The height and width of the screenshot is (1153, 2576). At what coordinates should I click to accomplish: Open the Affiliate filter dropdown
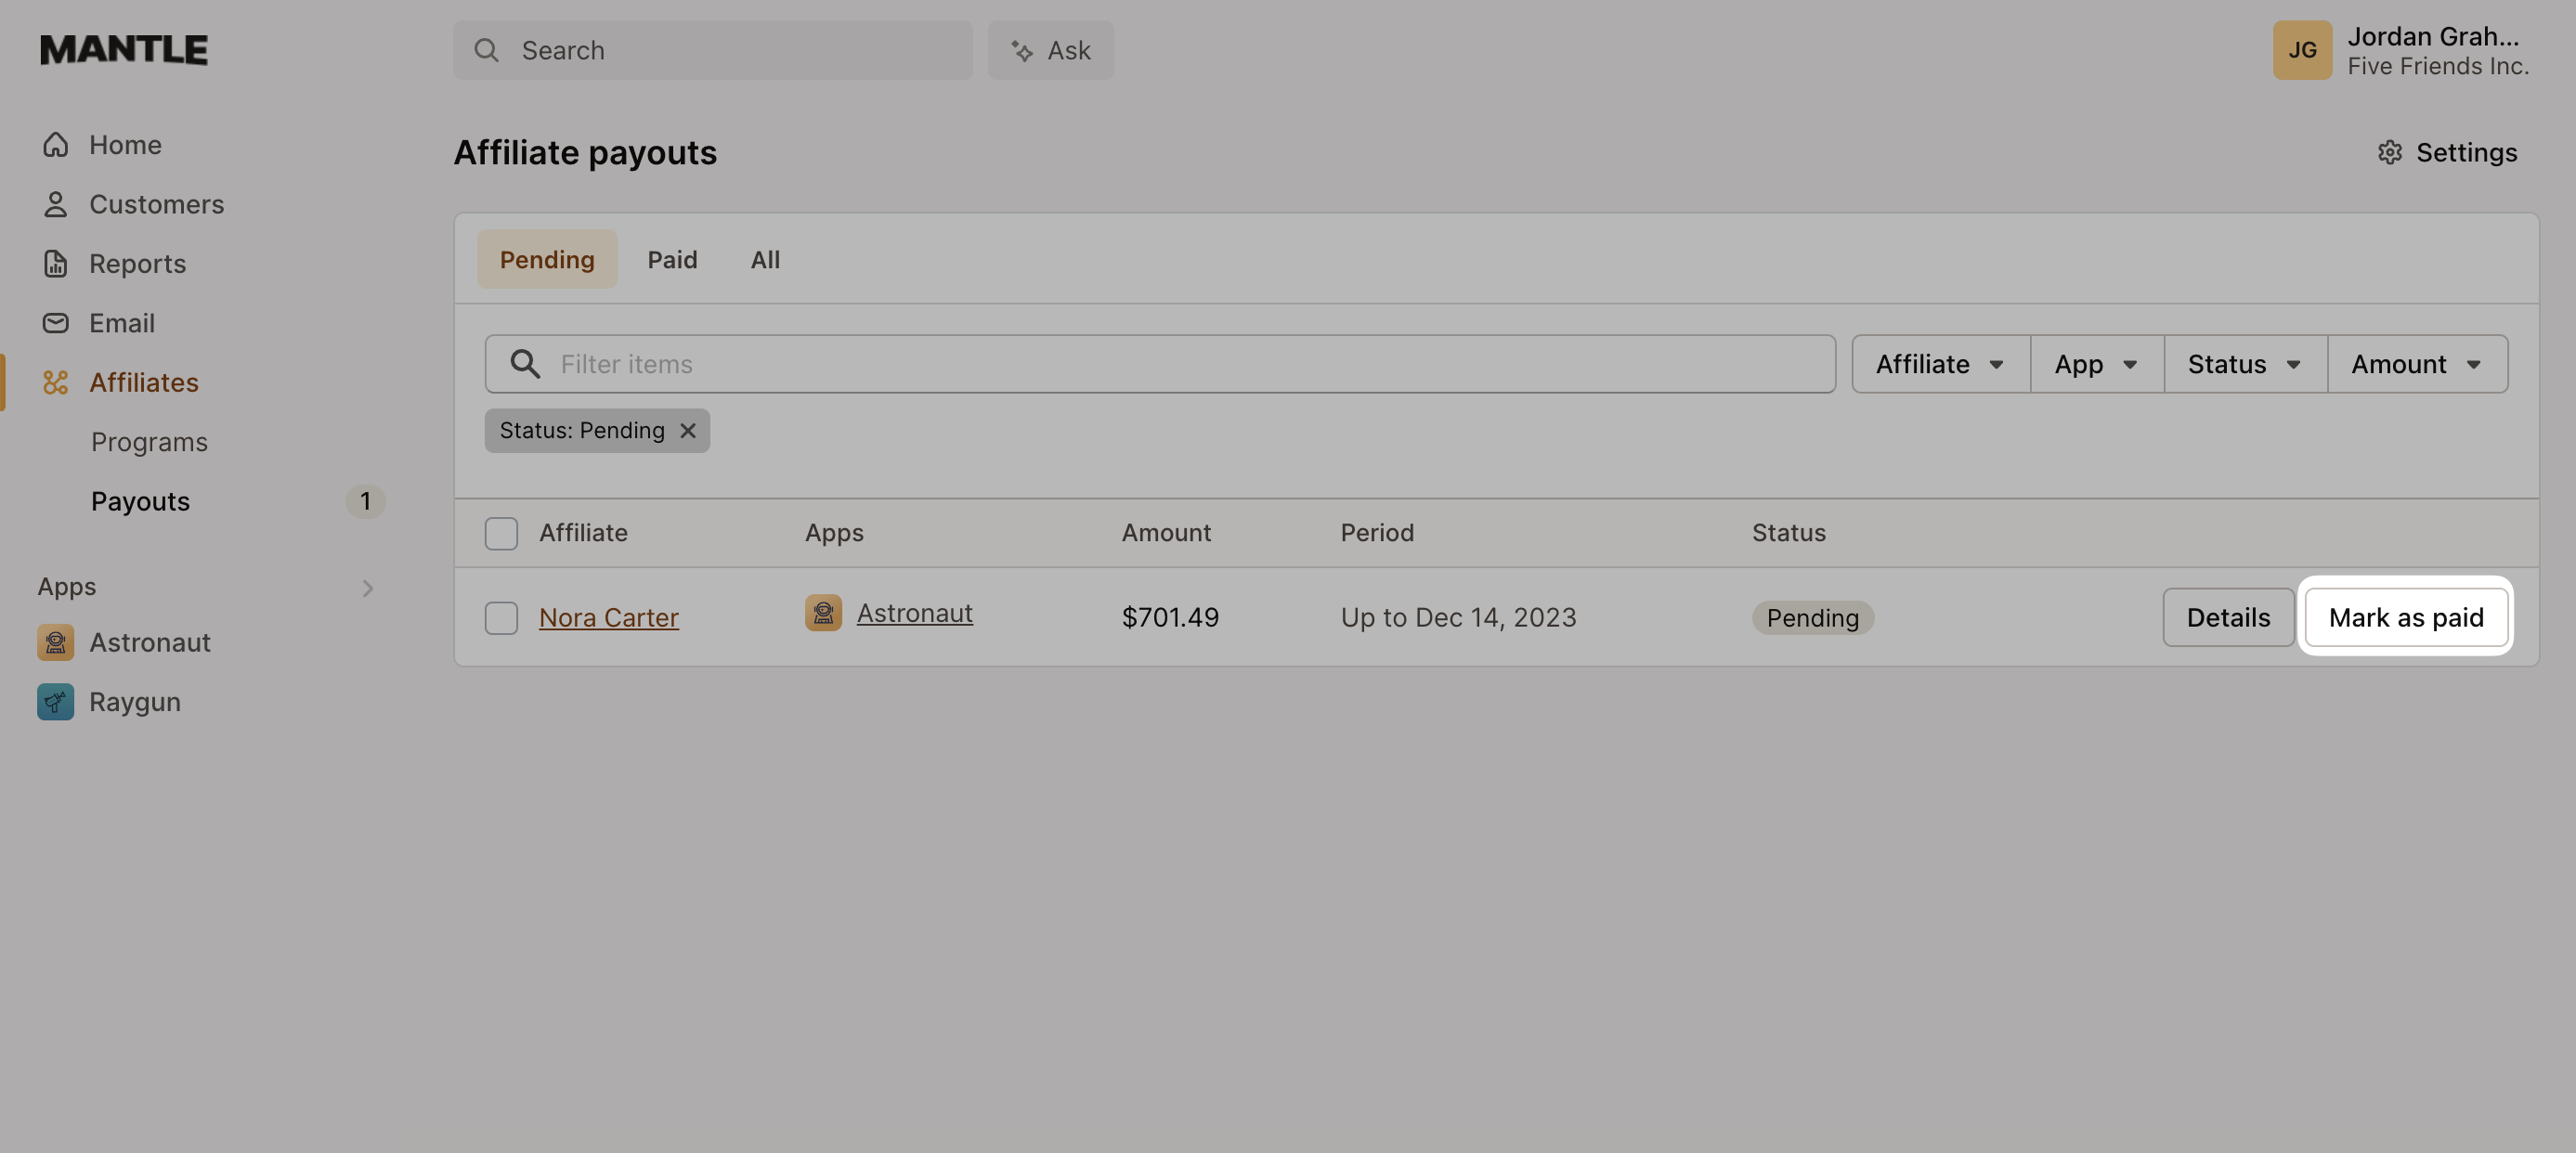(1939, 363)
